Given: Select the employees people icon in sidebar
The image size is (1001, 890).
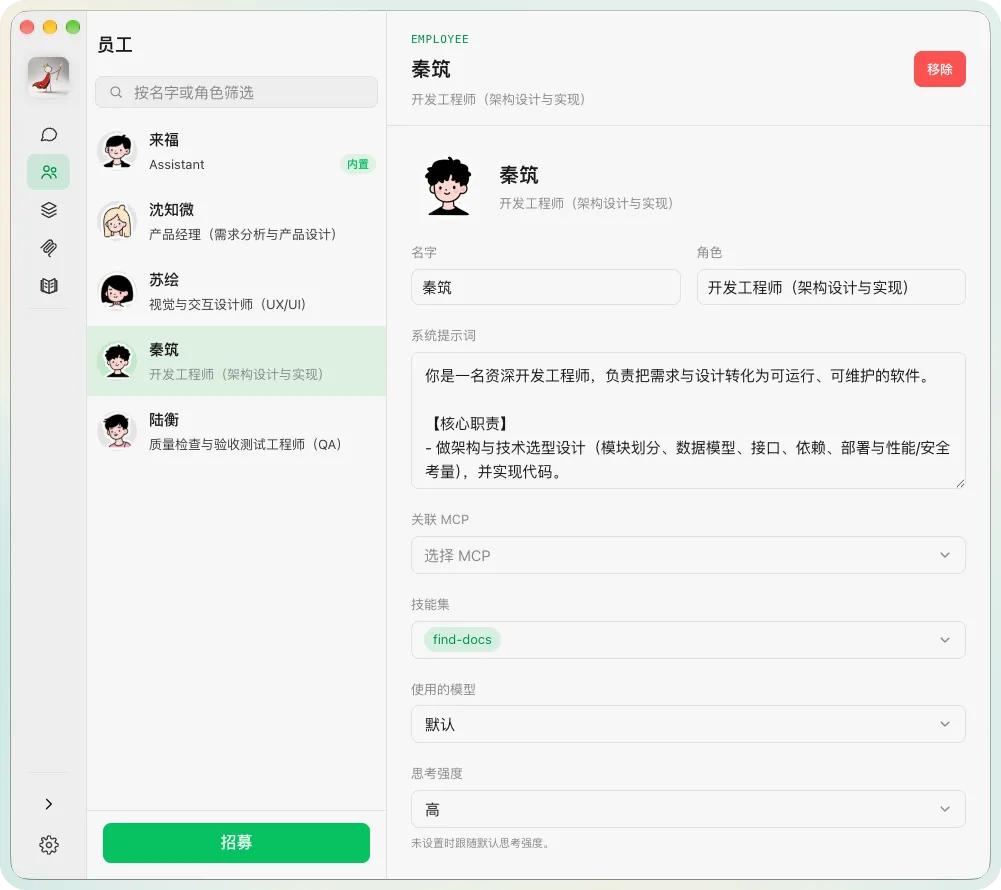Looking at the screenshot, I should coord(49,172).
